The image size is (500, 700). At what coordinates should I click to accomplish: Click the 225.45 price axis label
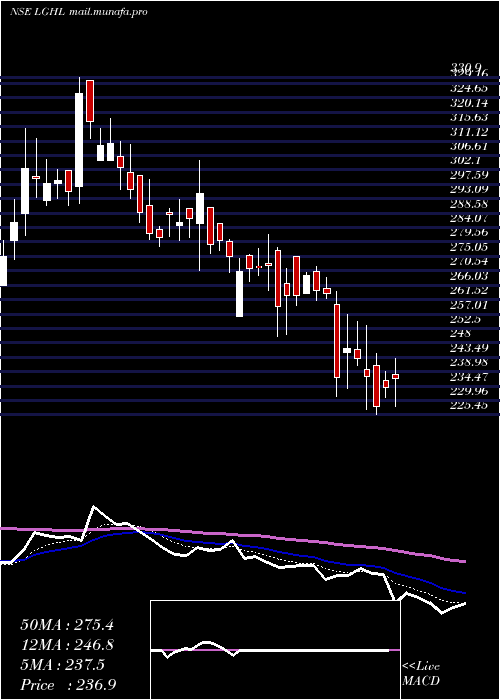tap(470, 405)
